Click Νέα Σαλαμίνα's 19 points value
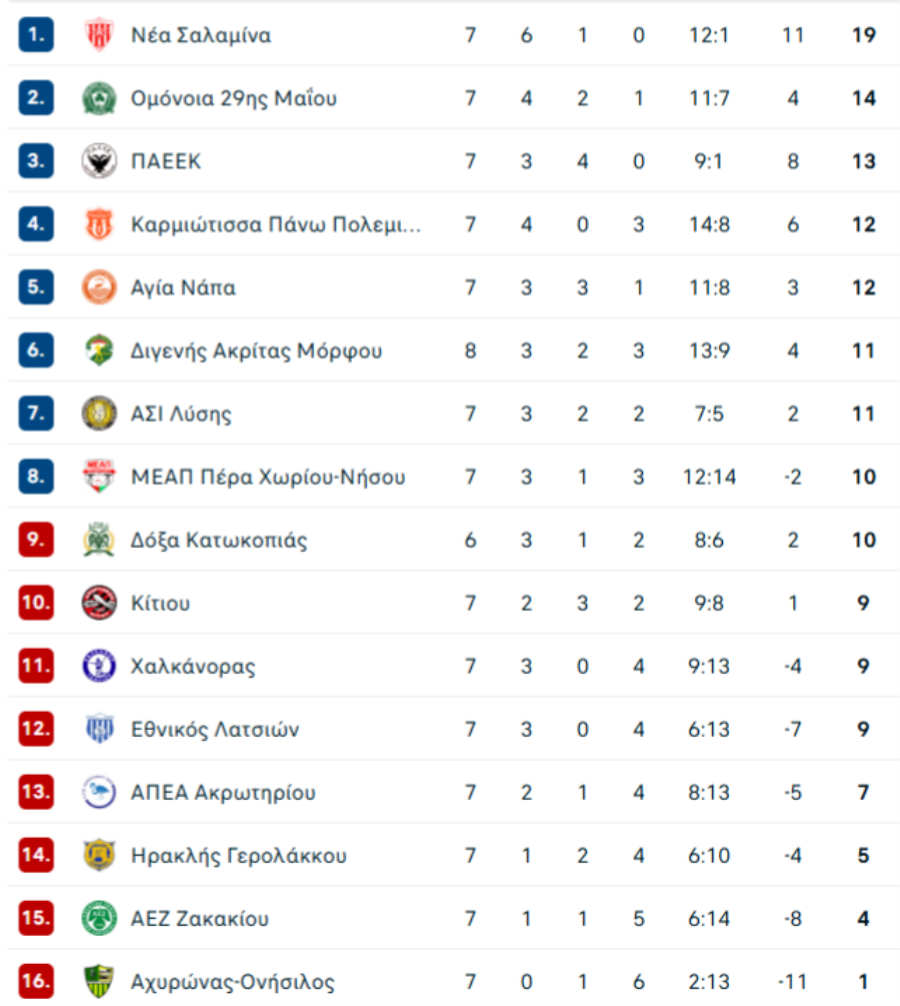This screenshot has width=900, height=1006. point(863,36)
